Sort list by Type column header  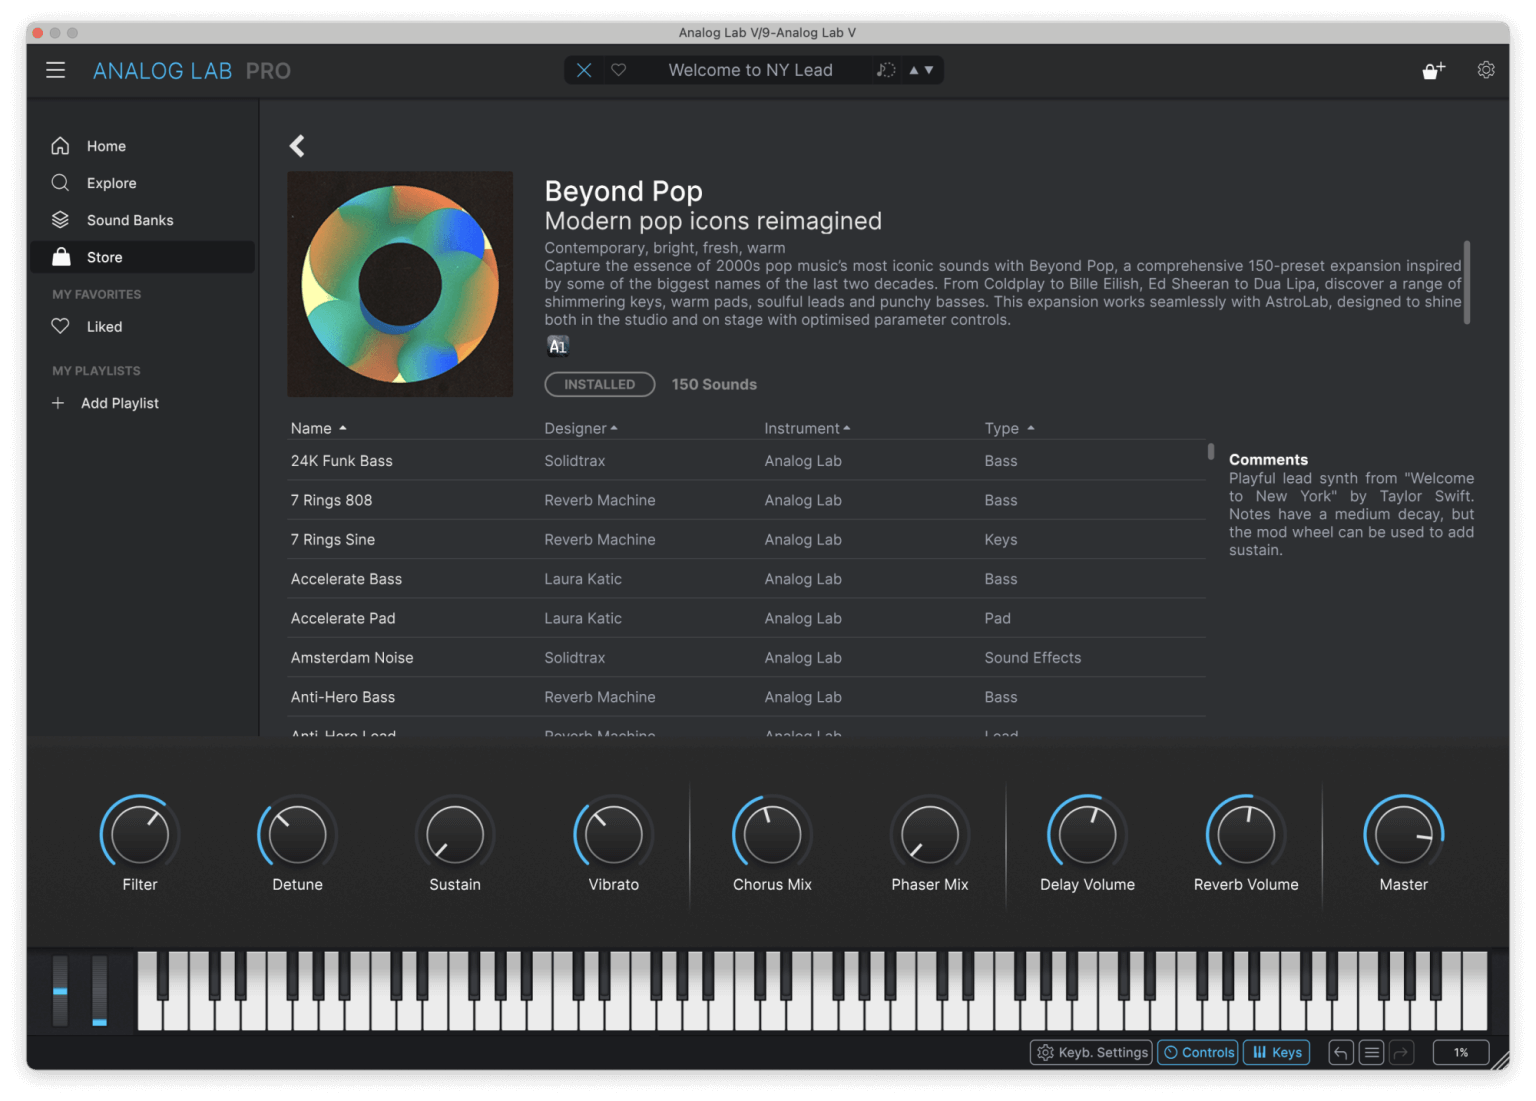(1002, 428)
